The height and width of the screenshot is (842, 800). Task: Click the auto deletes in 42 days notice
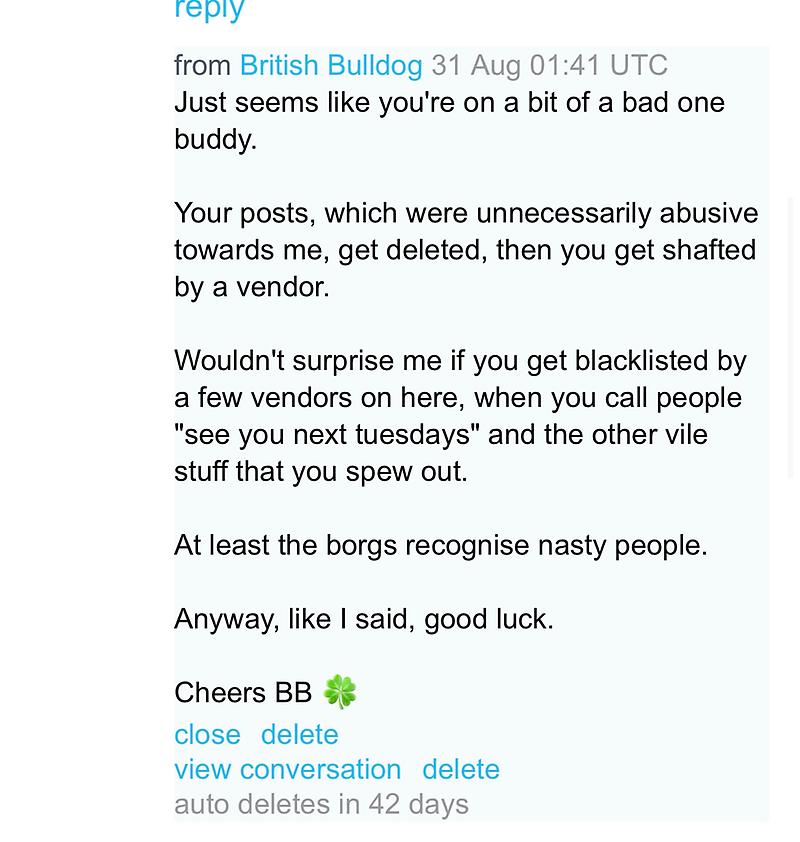pyautogui.click(x=321, y=804)
